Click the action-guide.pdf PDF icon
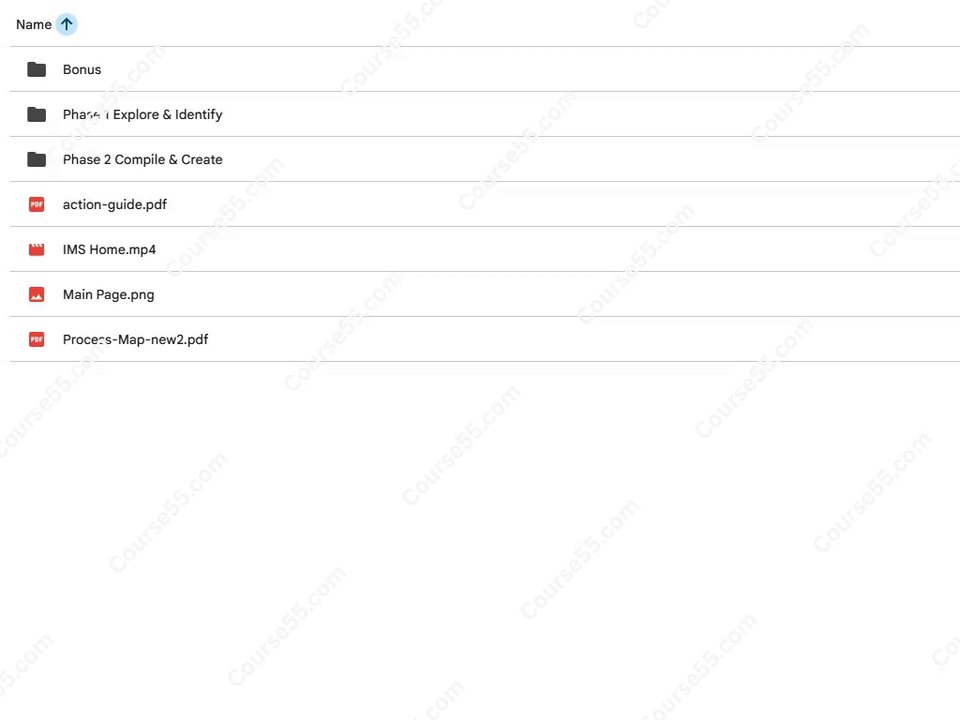Screen dimensions: 960x720 point(37,204)
